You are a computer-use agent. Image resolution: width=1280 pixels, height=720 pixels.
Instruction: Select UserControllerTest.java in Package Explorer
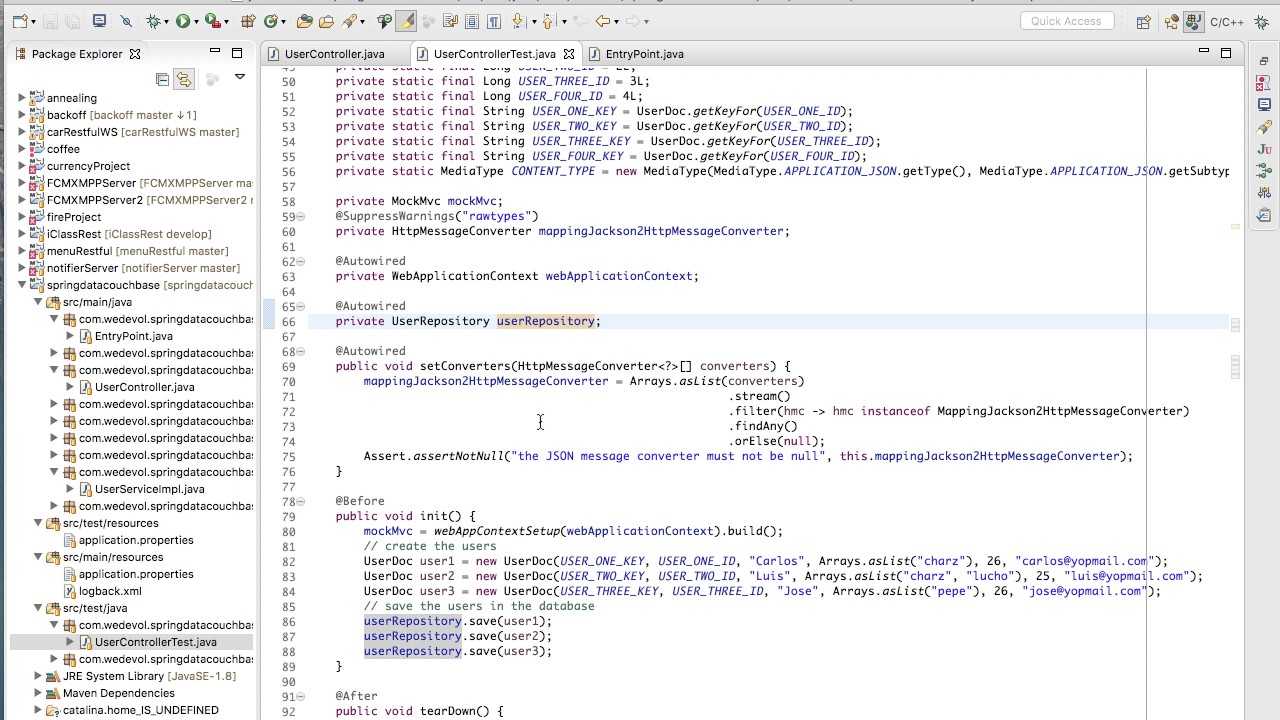pos(155,642)
